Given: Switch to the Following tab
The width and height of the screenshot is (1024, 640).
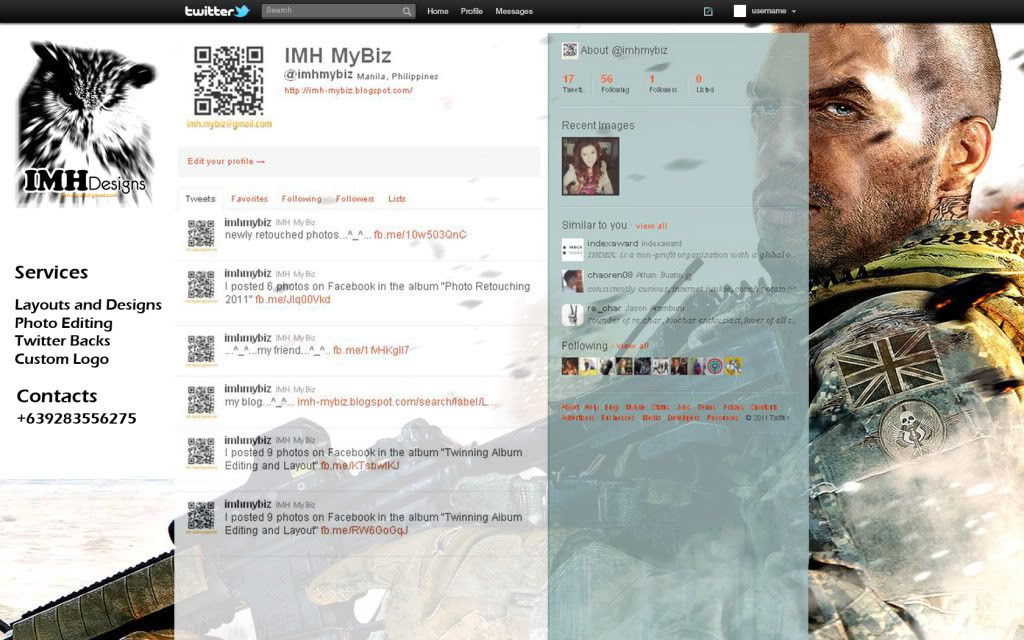Looking at the screenshot, I should (302, 199).
